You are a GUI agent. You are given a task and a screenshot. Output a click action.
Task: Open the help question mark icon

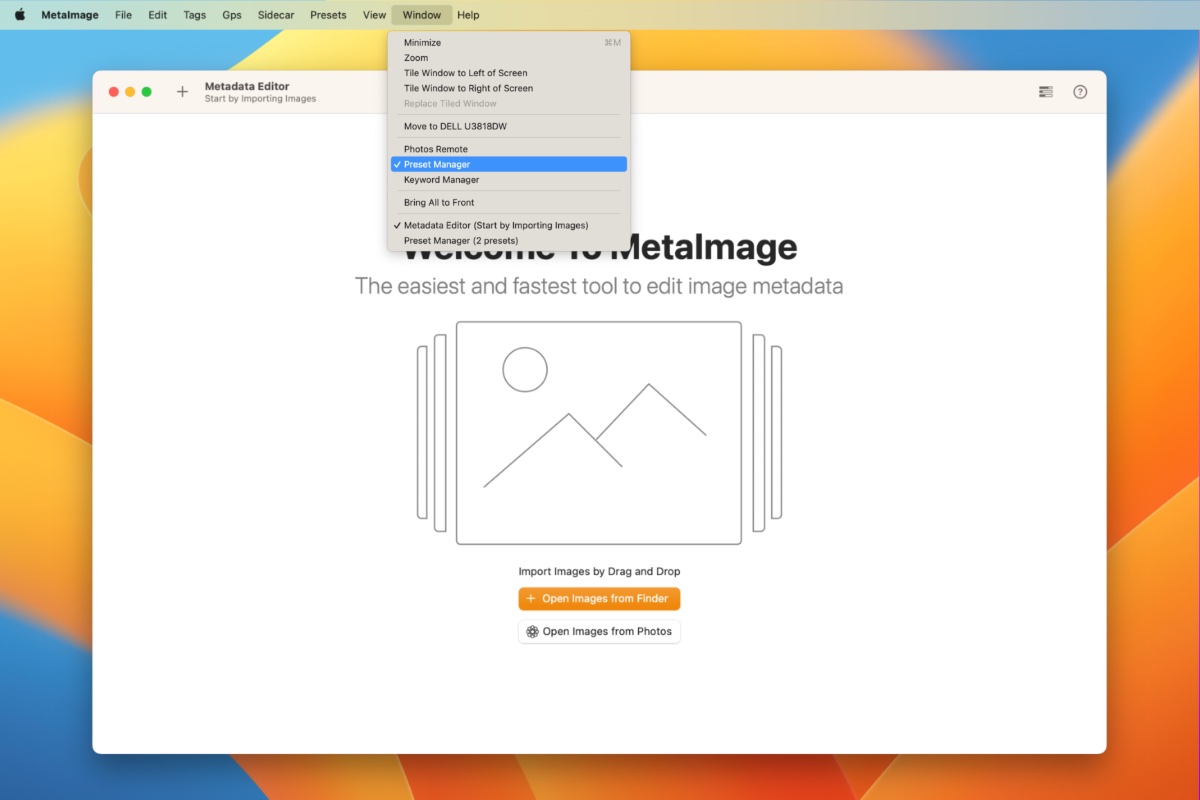coord(1080,92)
